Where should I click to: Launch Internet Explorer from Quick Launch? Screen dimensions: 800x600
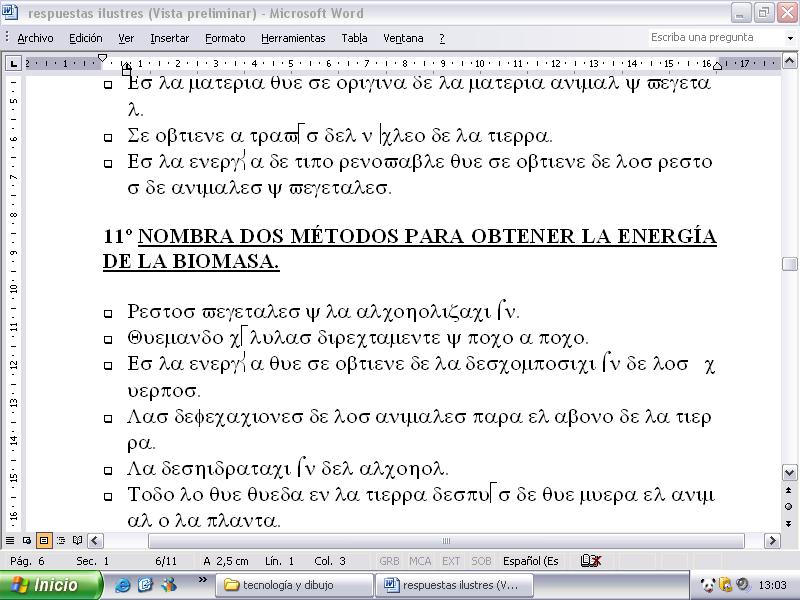122,585
